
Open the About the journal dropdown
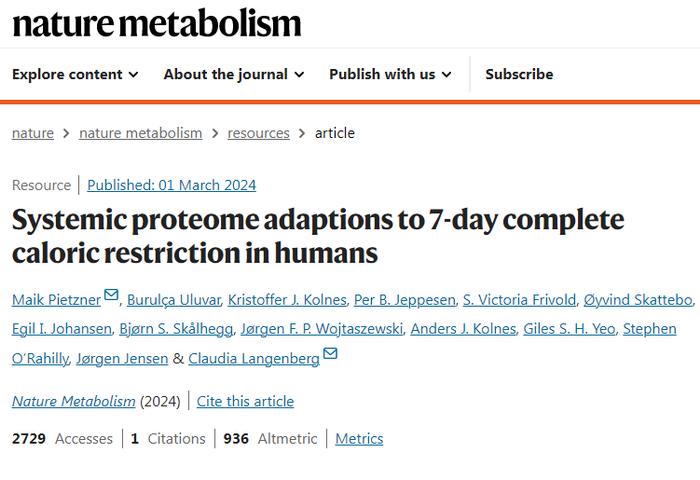(x=234, y=74)
